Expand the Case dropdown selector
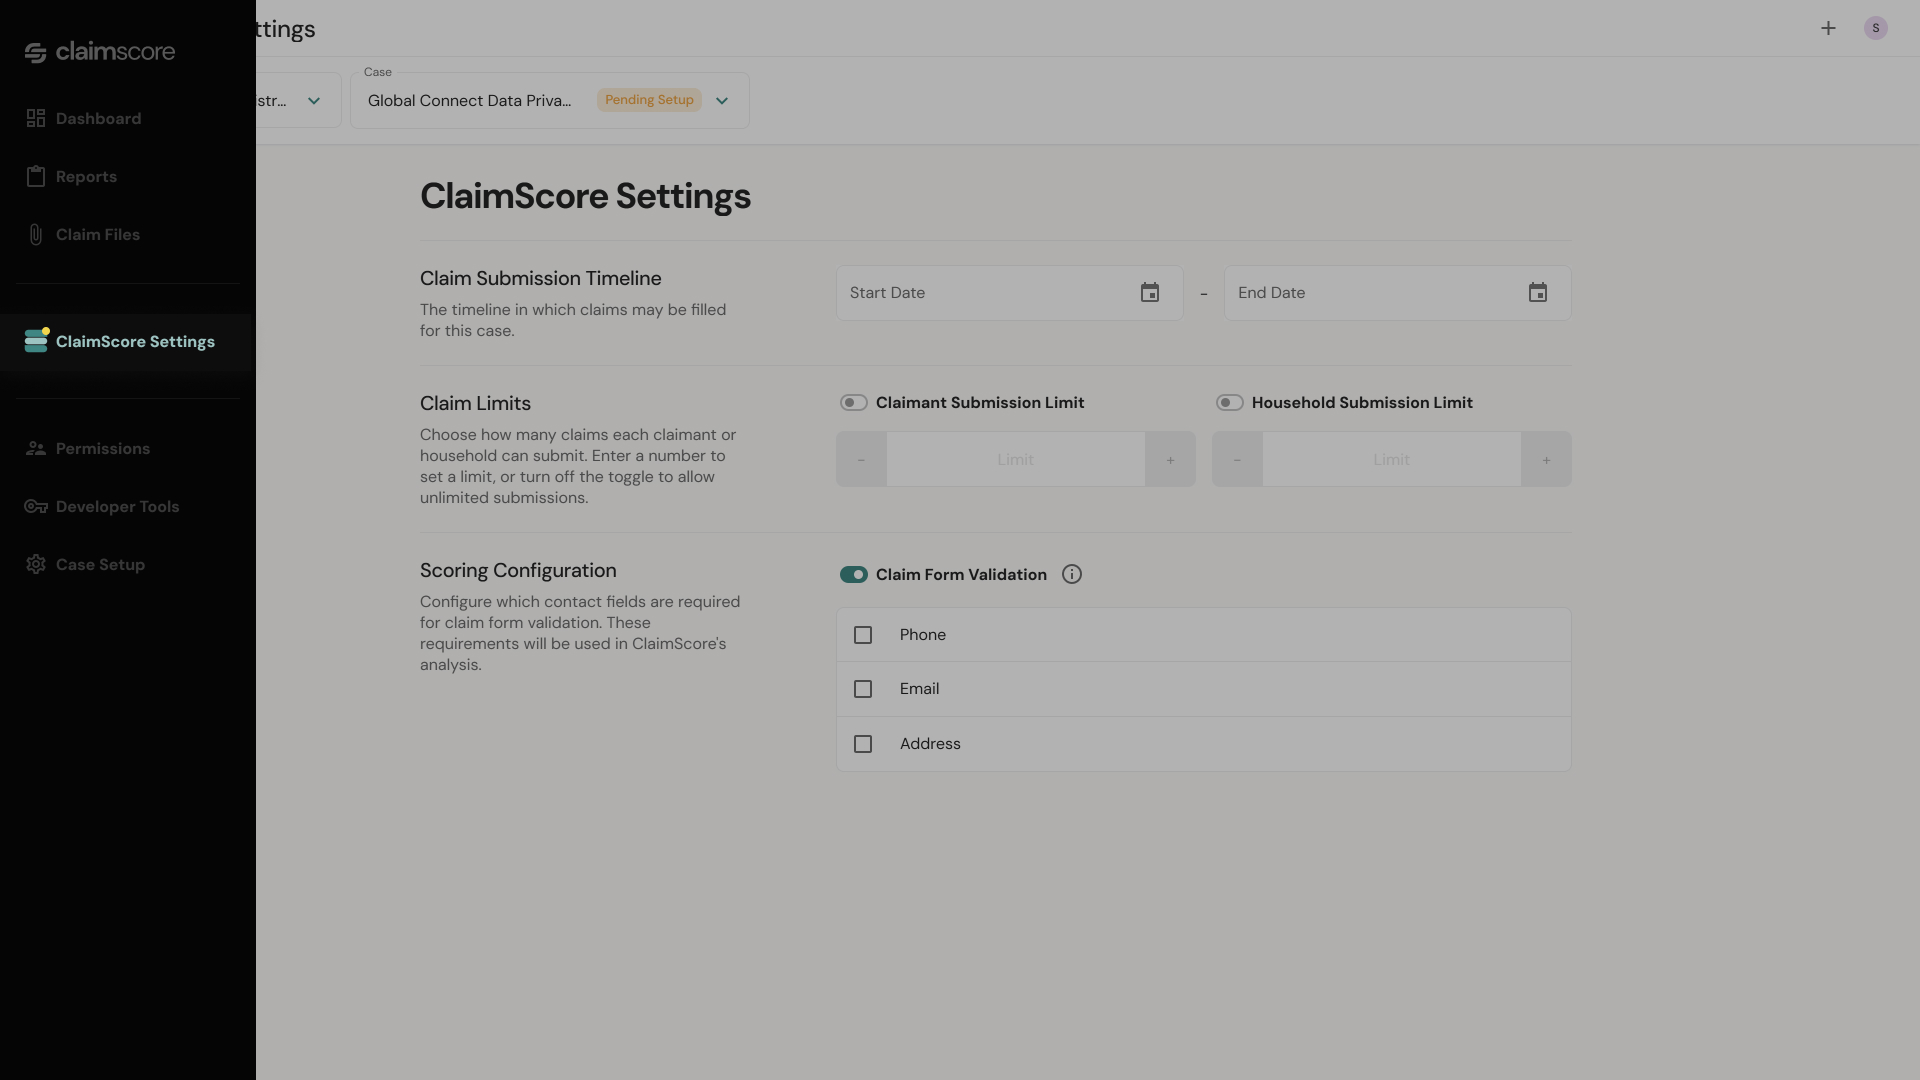The image size is (1920, 1080). pyautogui.click(x=550, y=101)
